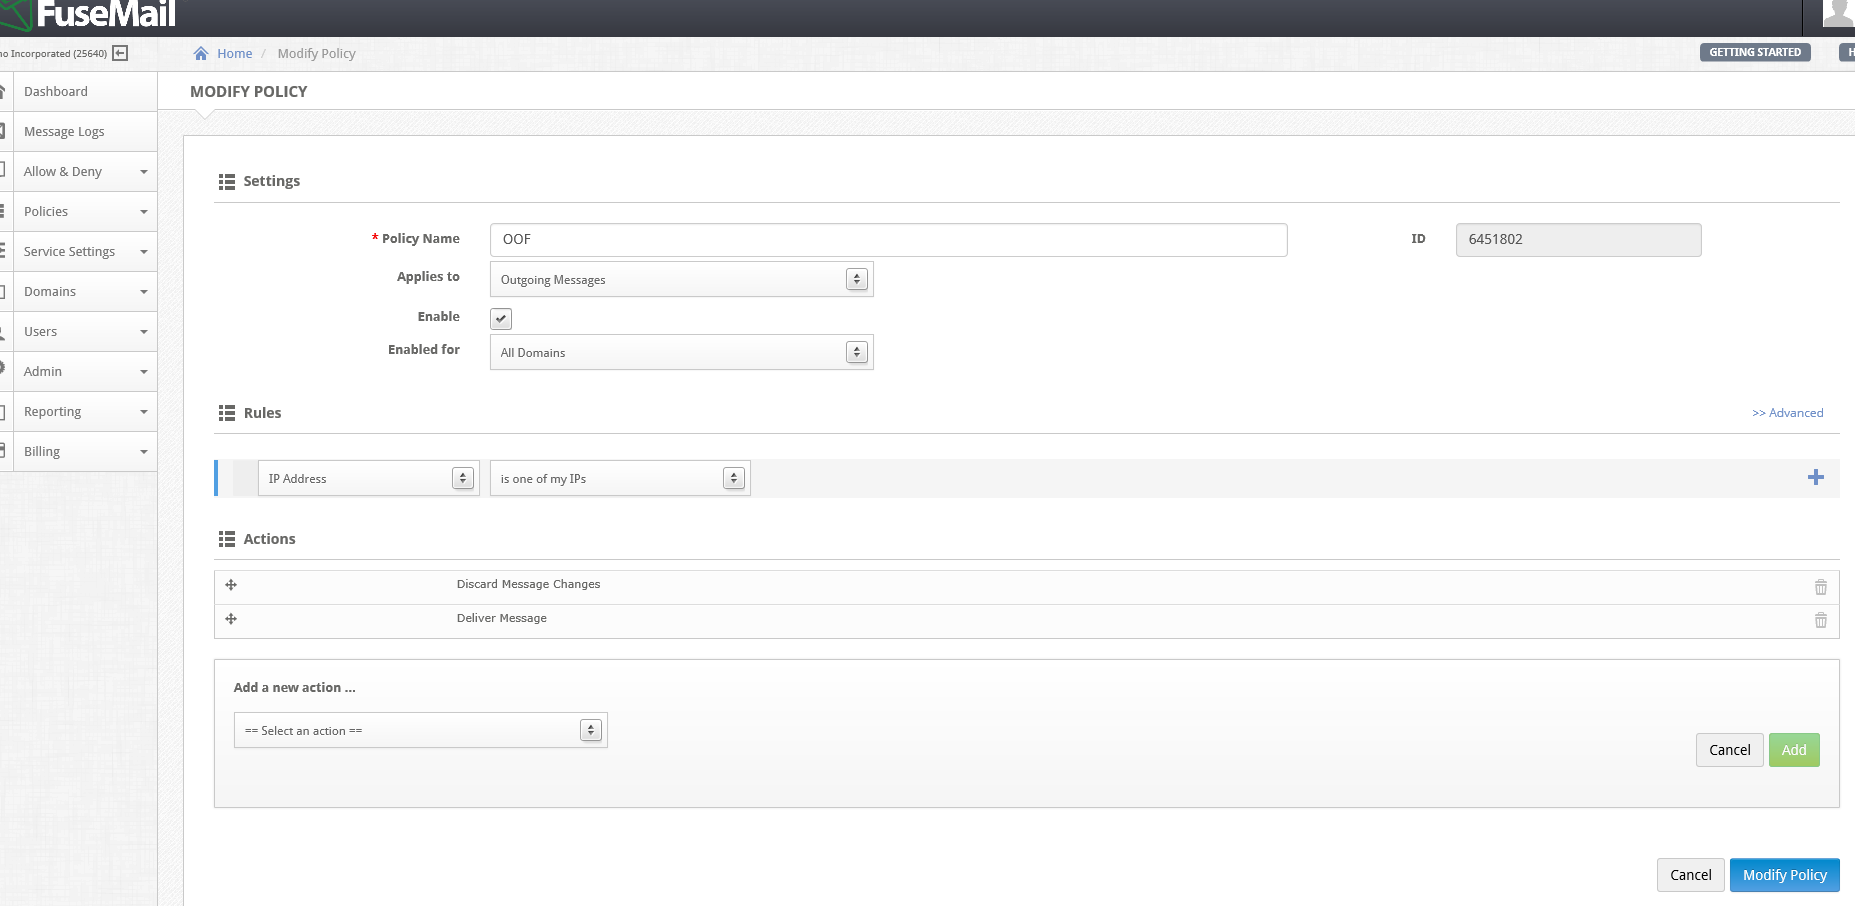This screenshot has width=1855, height=906.
Task: Toggle the Enable policy checkbox
Action: [x=501, y=319]
